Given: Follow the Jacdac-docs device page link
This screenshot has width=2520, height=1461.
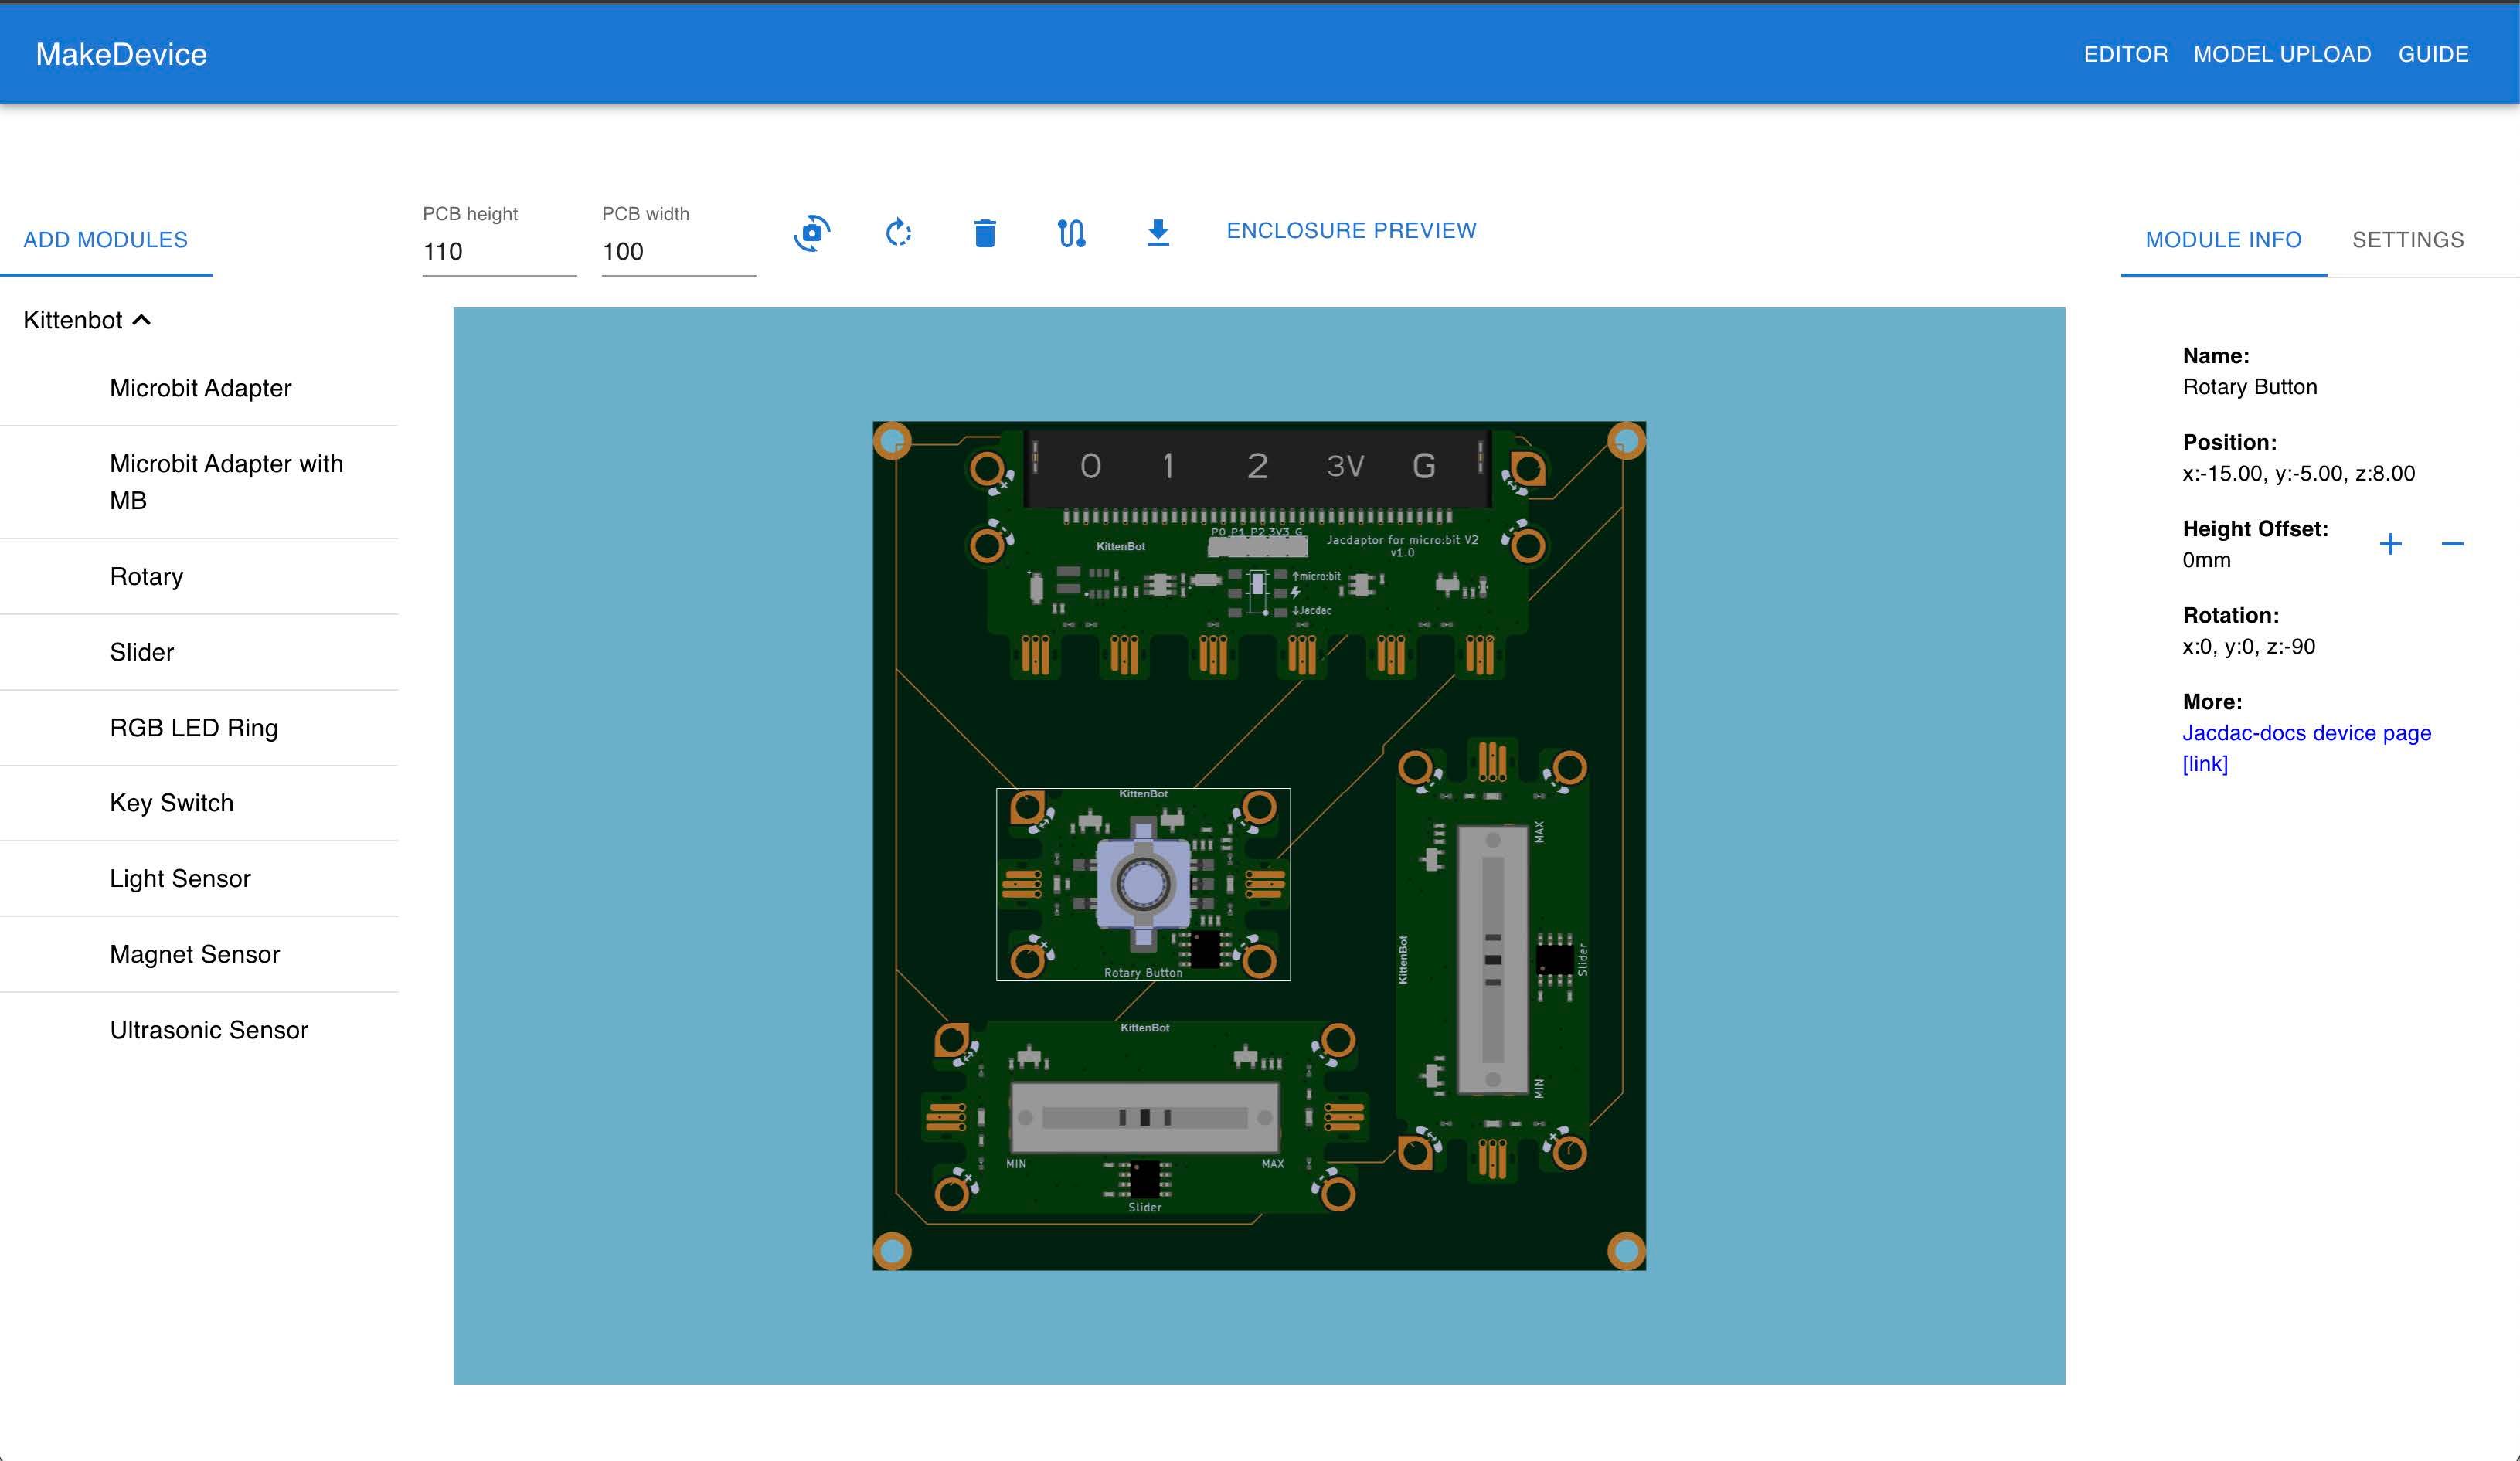Looking at the screenshot, I should coord(2306,733).
